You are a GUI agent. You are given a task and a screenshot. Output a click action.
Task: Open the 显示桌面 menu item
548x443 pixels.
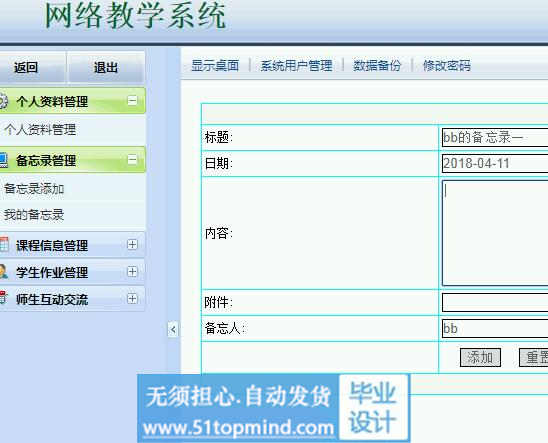pyautogui.click(x=215, y=65)
